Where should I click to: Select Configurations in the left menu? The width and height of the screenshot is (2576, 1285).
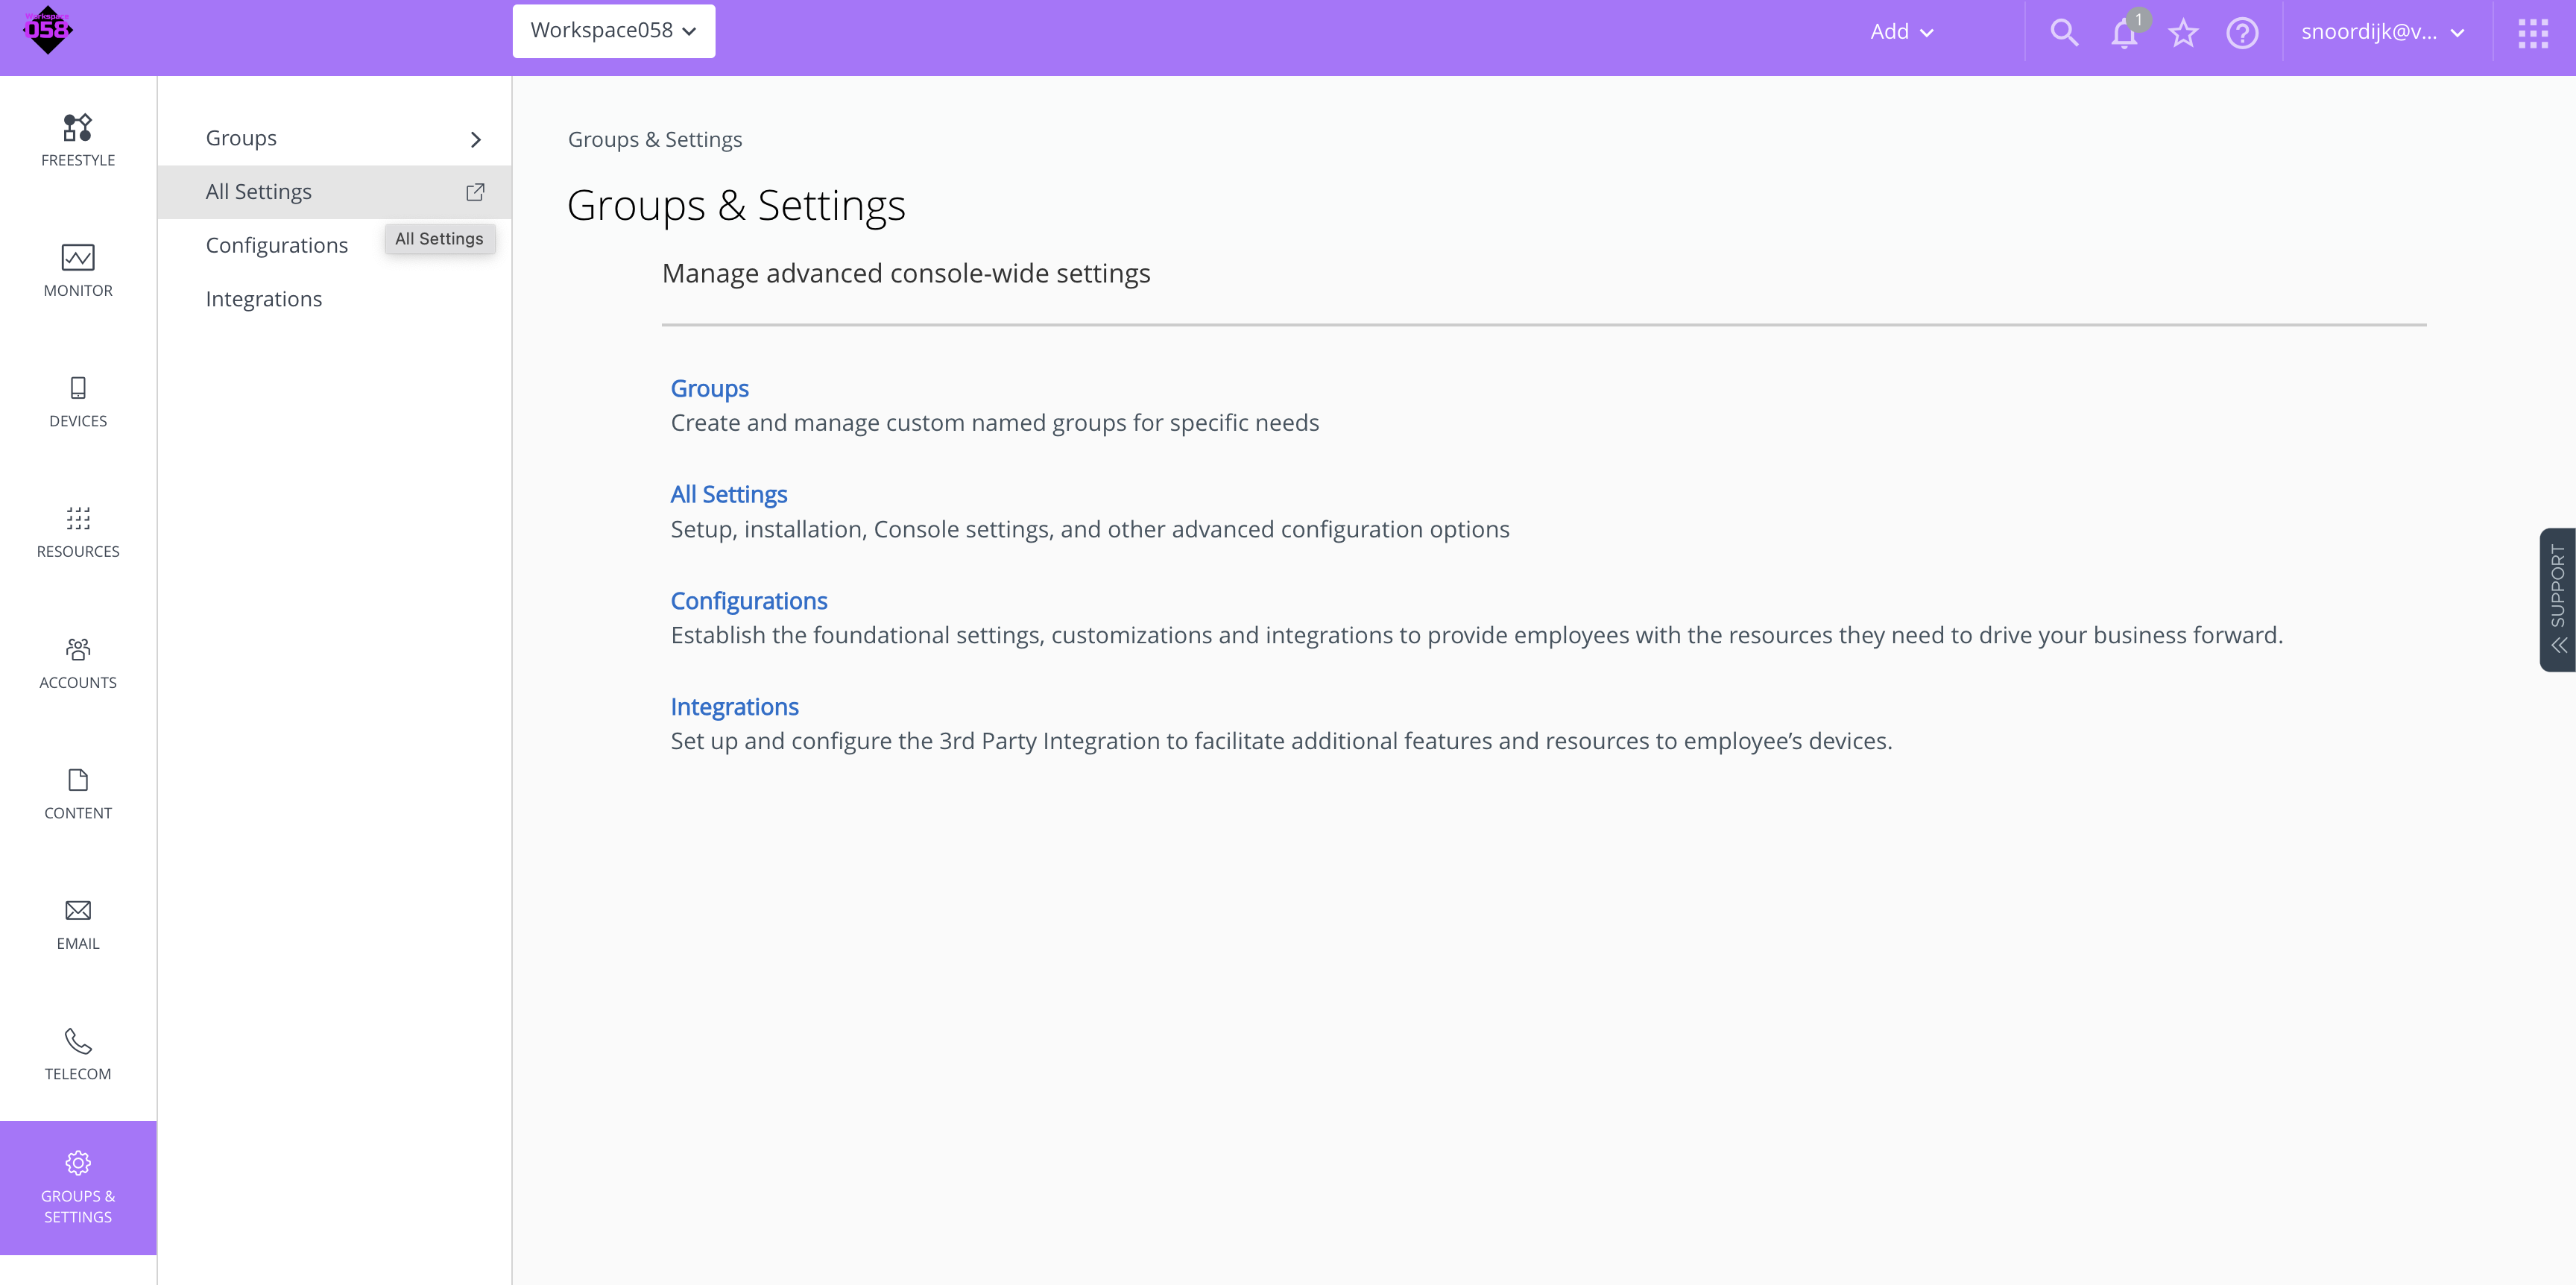tap(277, 244)
